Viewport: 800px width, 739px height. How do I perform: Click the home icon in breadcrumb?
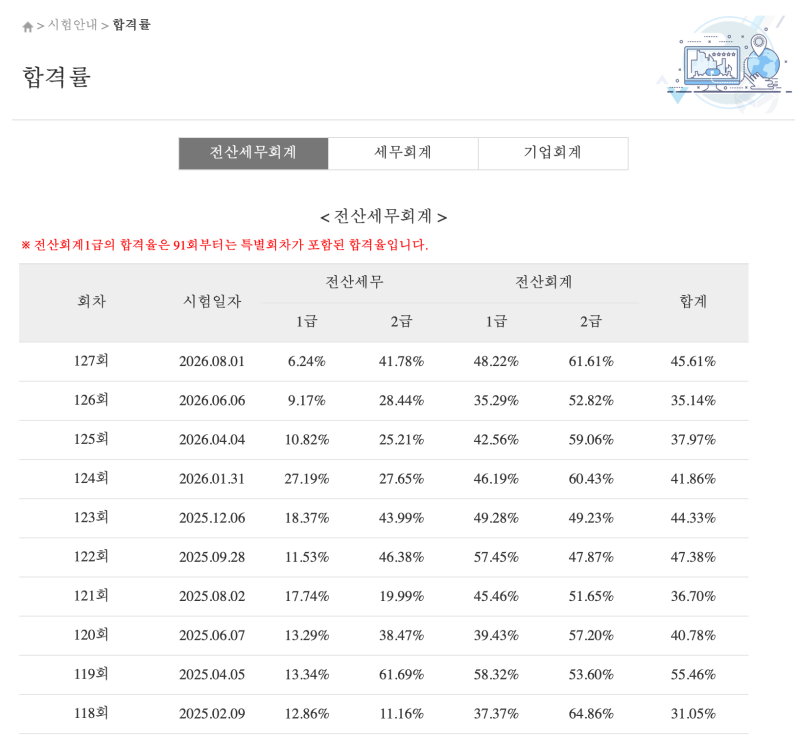[28, 27]
